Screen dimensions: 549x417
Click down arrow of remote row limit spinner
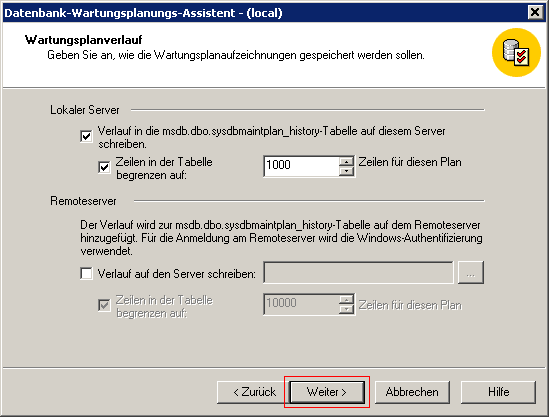(346, 309)
